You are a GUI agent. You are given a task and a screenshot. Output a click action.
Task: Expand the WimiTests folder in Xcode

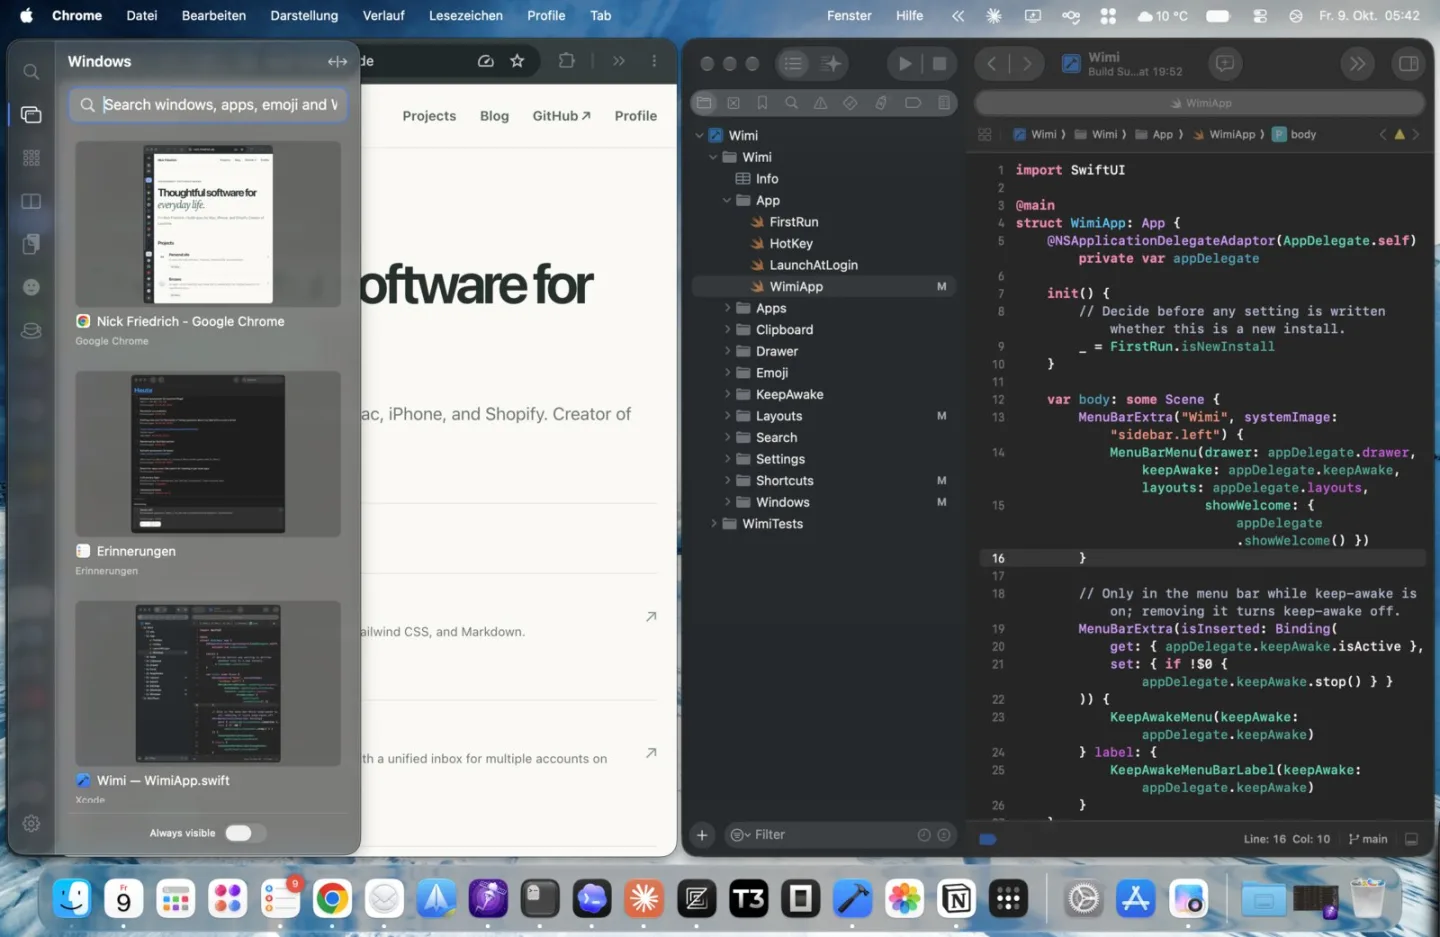click(x=713, y=524)
